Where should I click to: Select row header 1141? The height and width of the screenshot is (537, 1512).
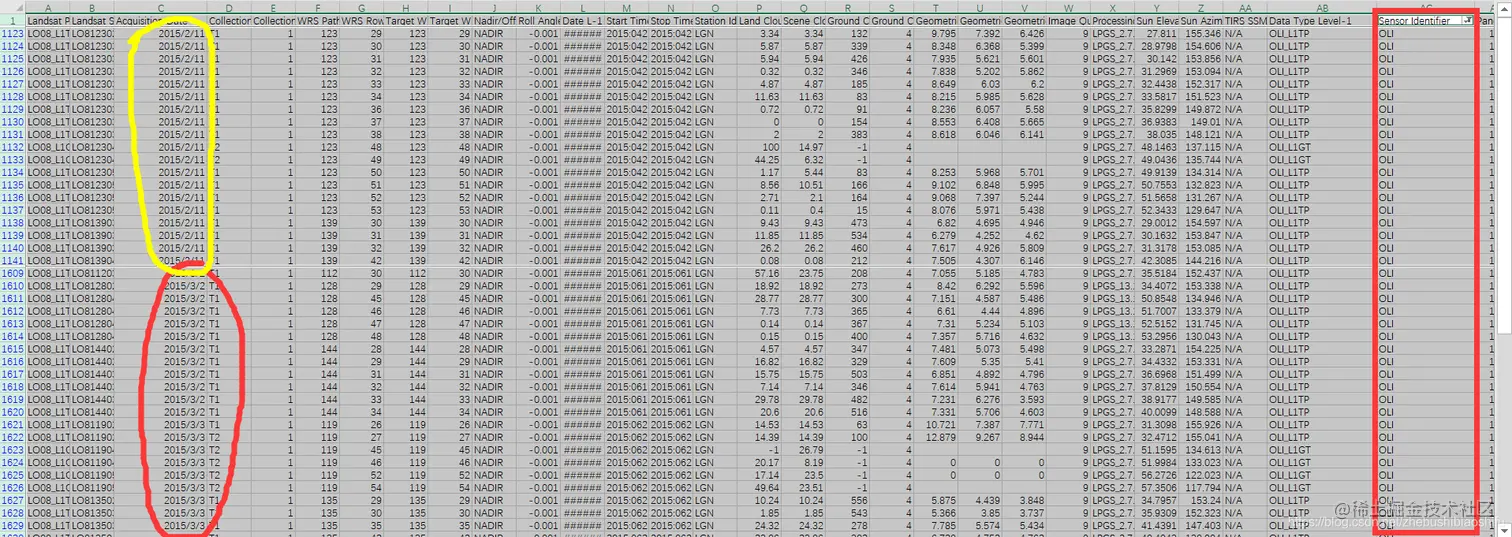(x=13, y=260)
